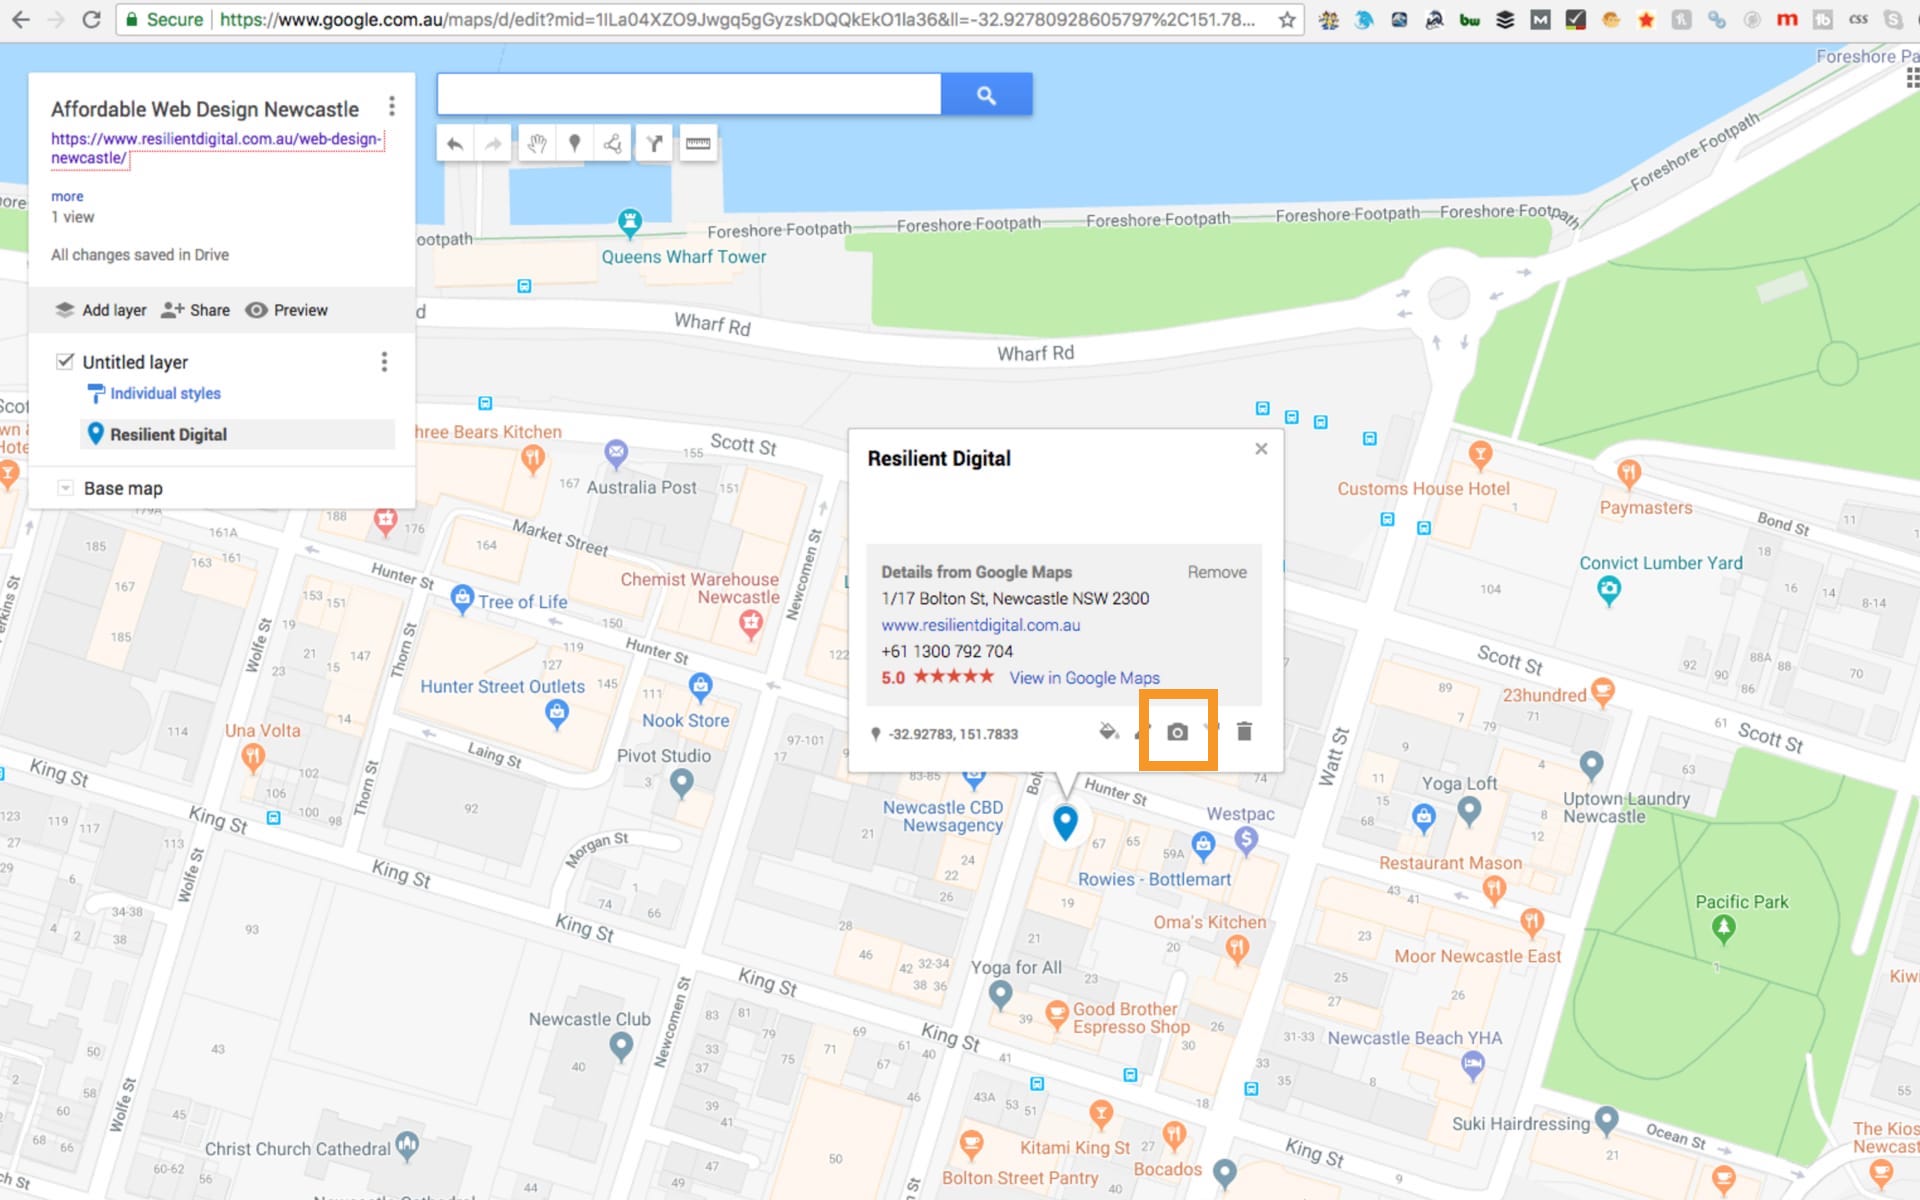Select Resilient Digital in layer list
Image resolution: width=1920 pixels, height=1200 pixels.
point(237,434)
